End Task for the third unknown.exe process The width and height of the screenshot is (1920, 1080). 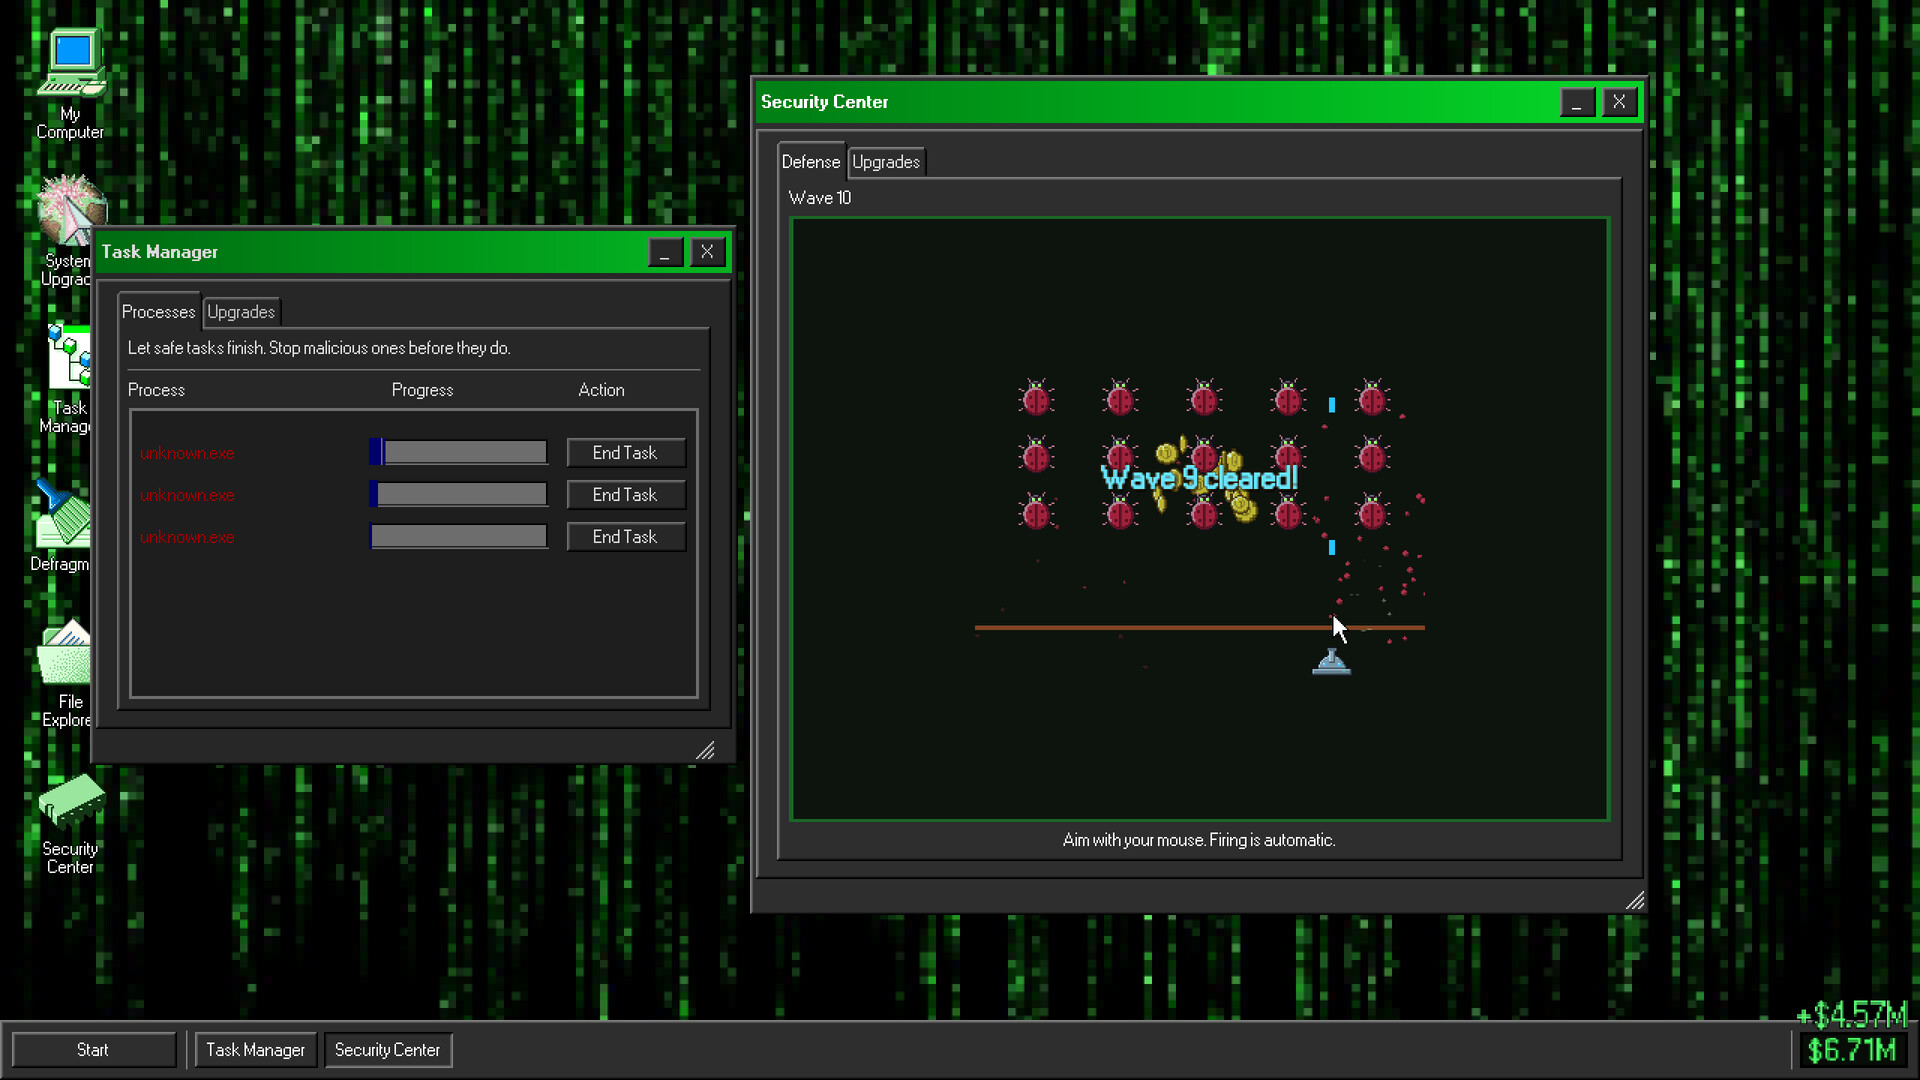click(626, 537)
